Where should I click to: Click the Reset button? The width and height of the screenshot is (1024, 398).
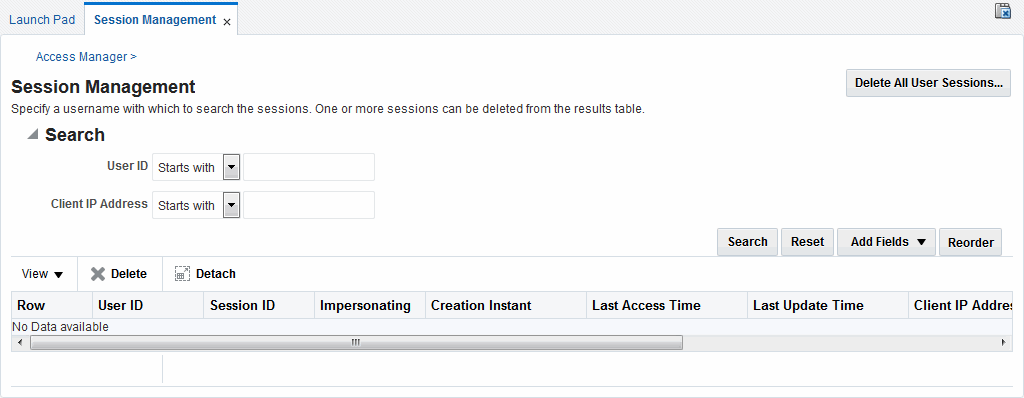[807, 242]
